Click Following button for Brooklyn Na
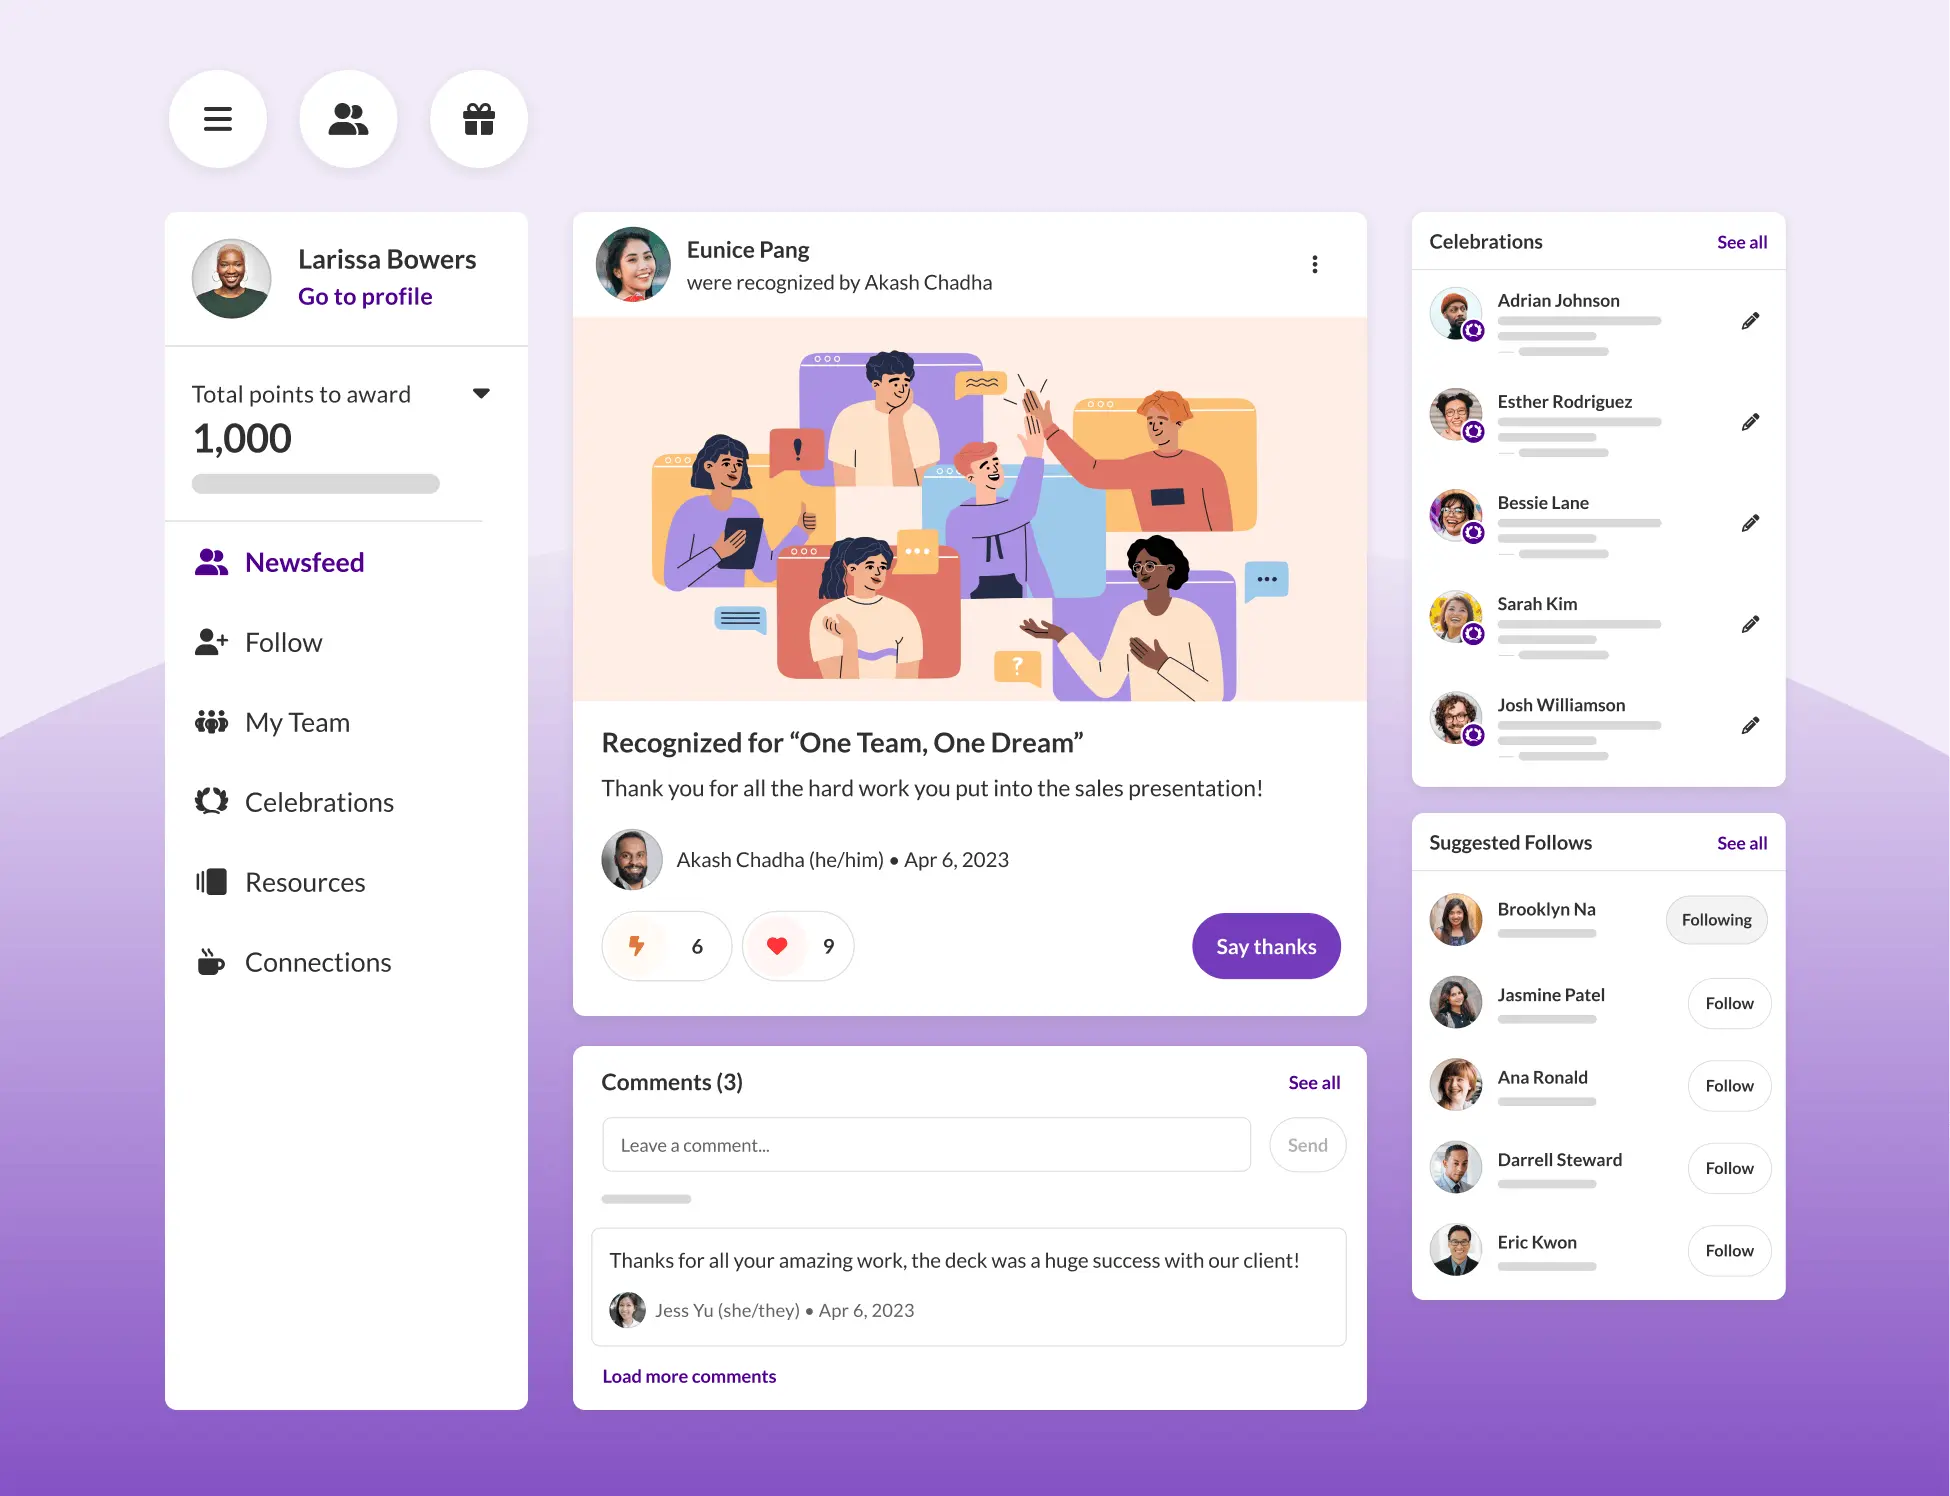Viewport: 1950px width, 1496px height. 1716,919
